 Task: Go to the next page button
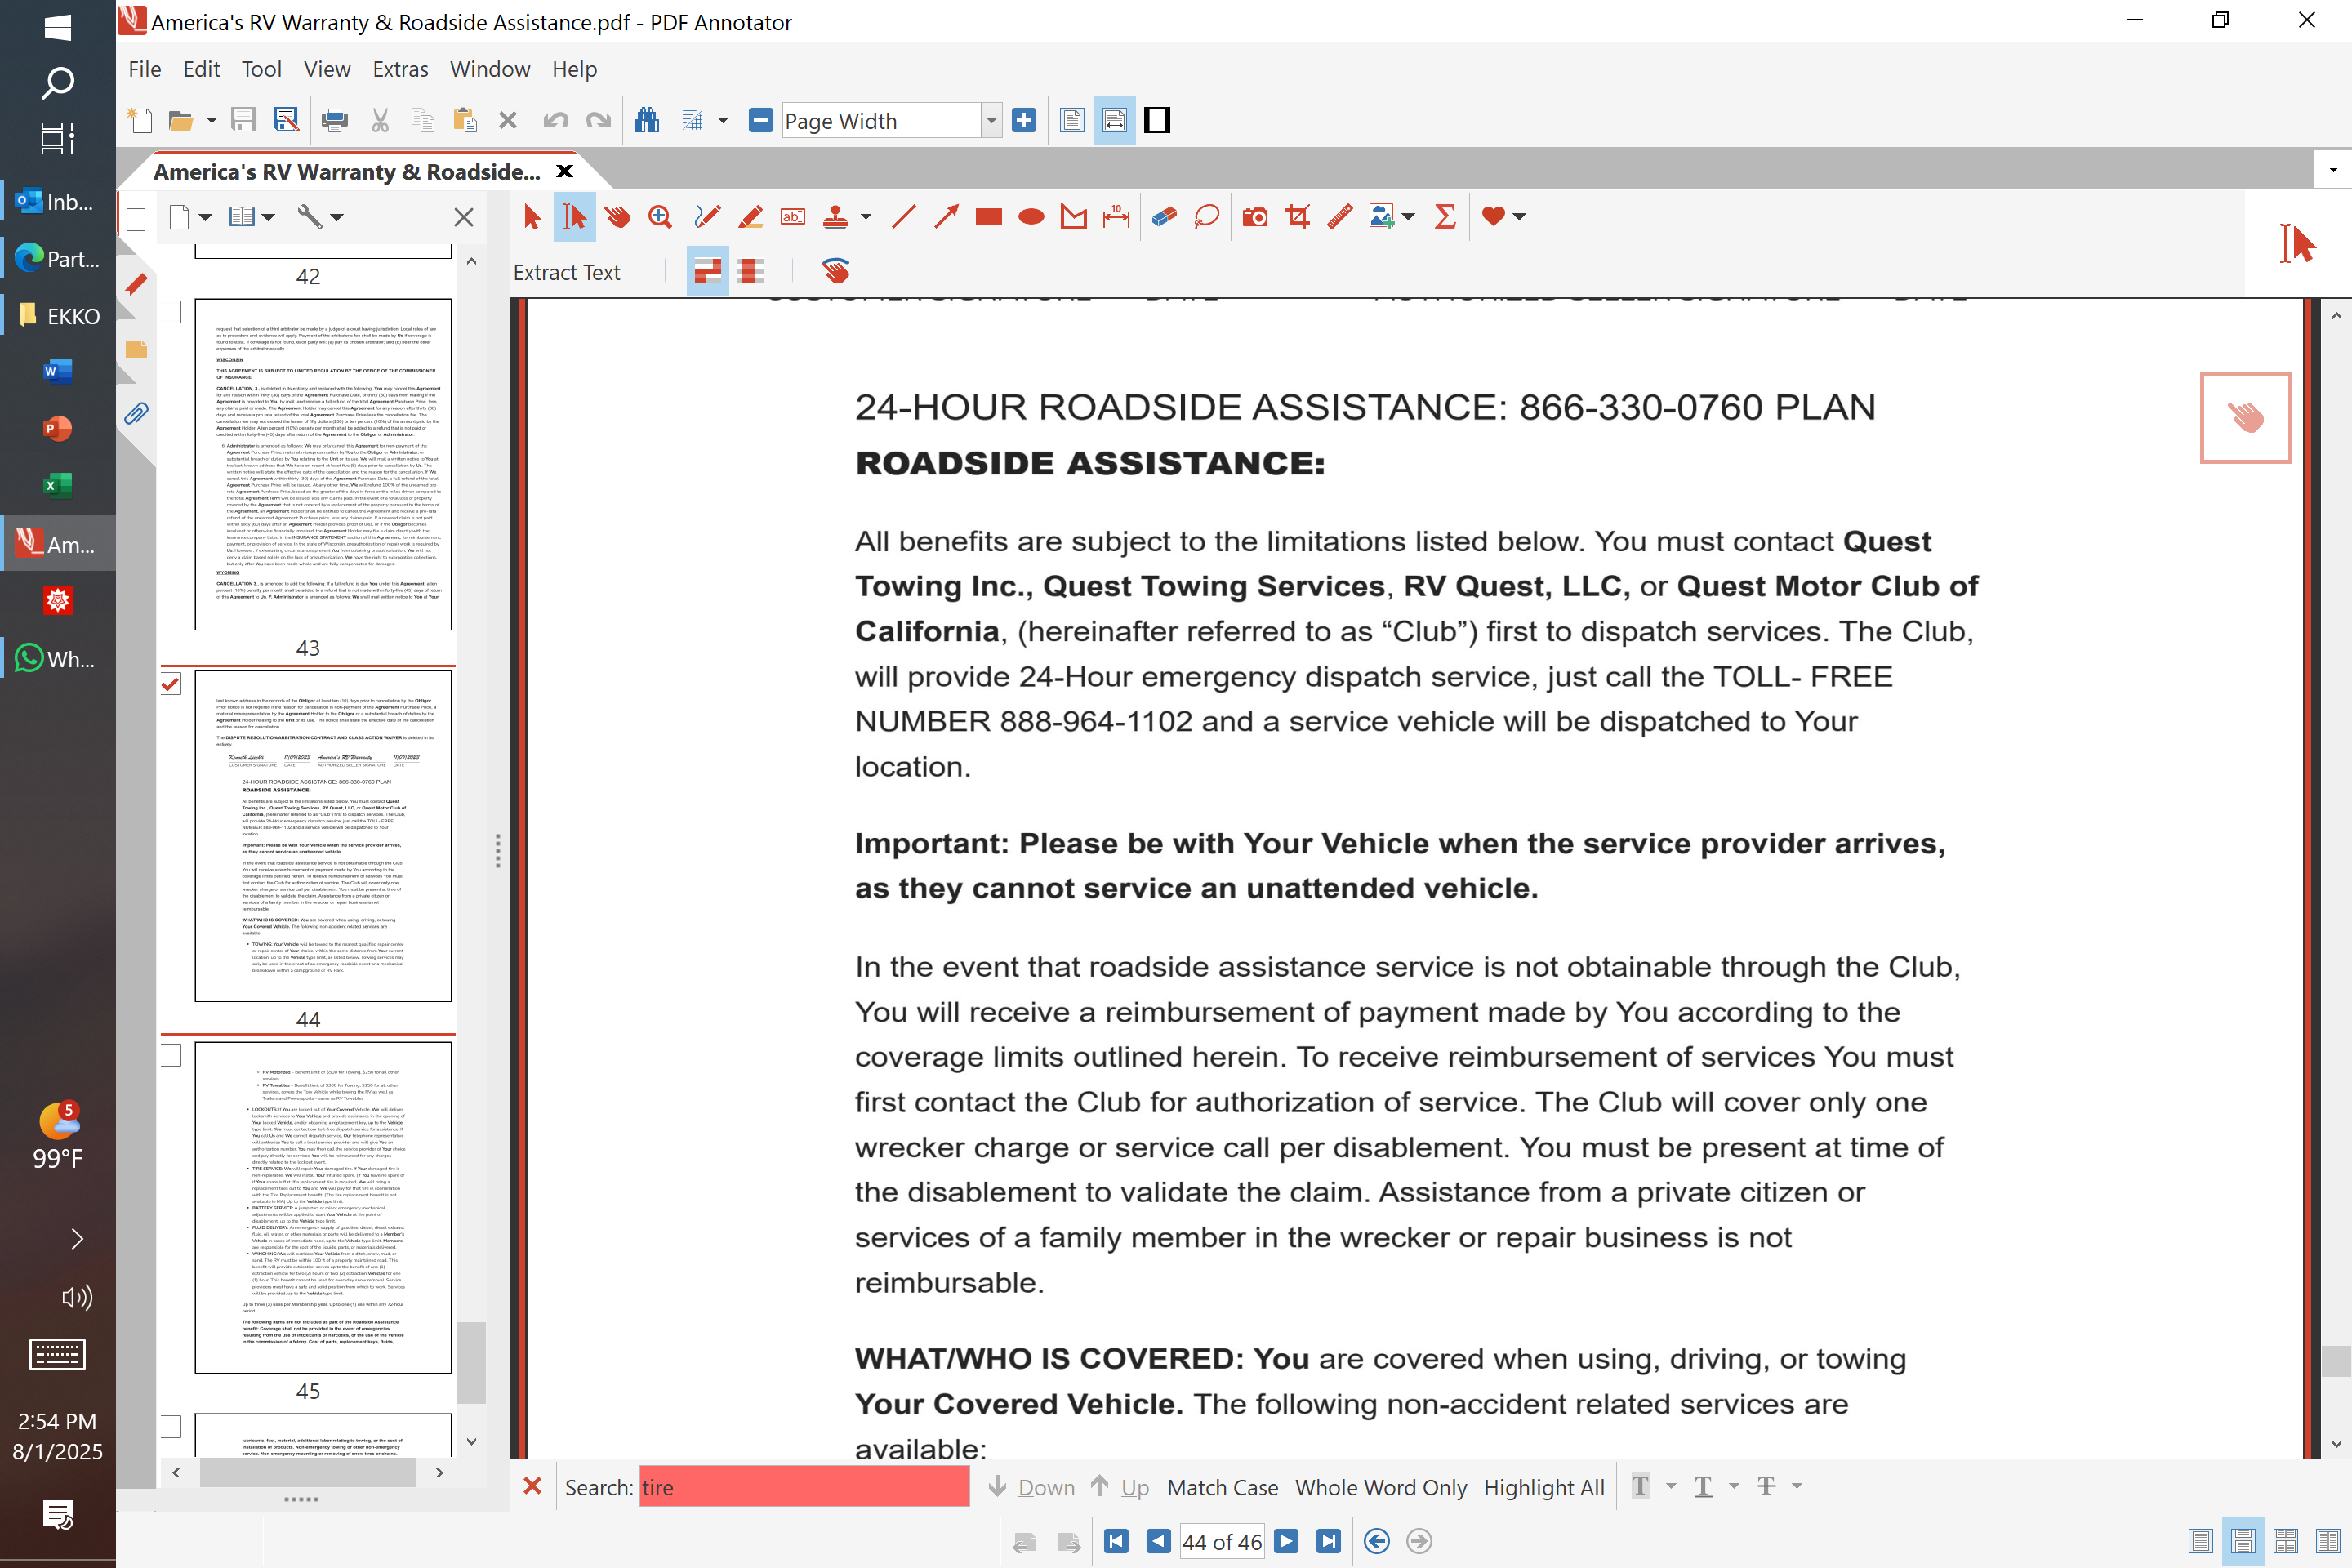[1287, 1541]
